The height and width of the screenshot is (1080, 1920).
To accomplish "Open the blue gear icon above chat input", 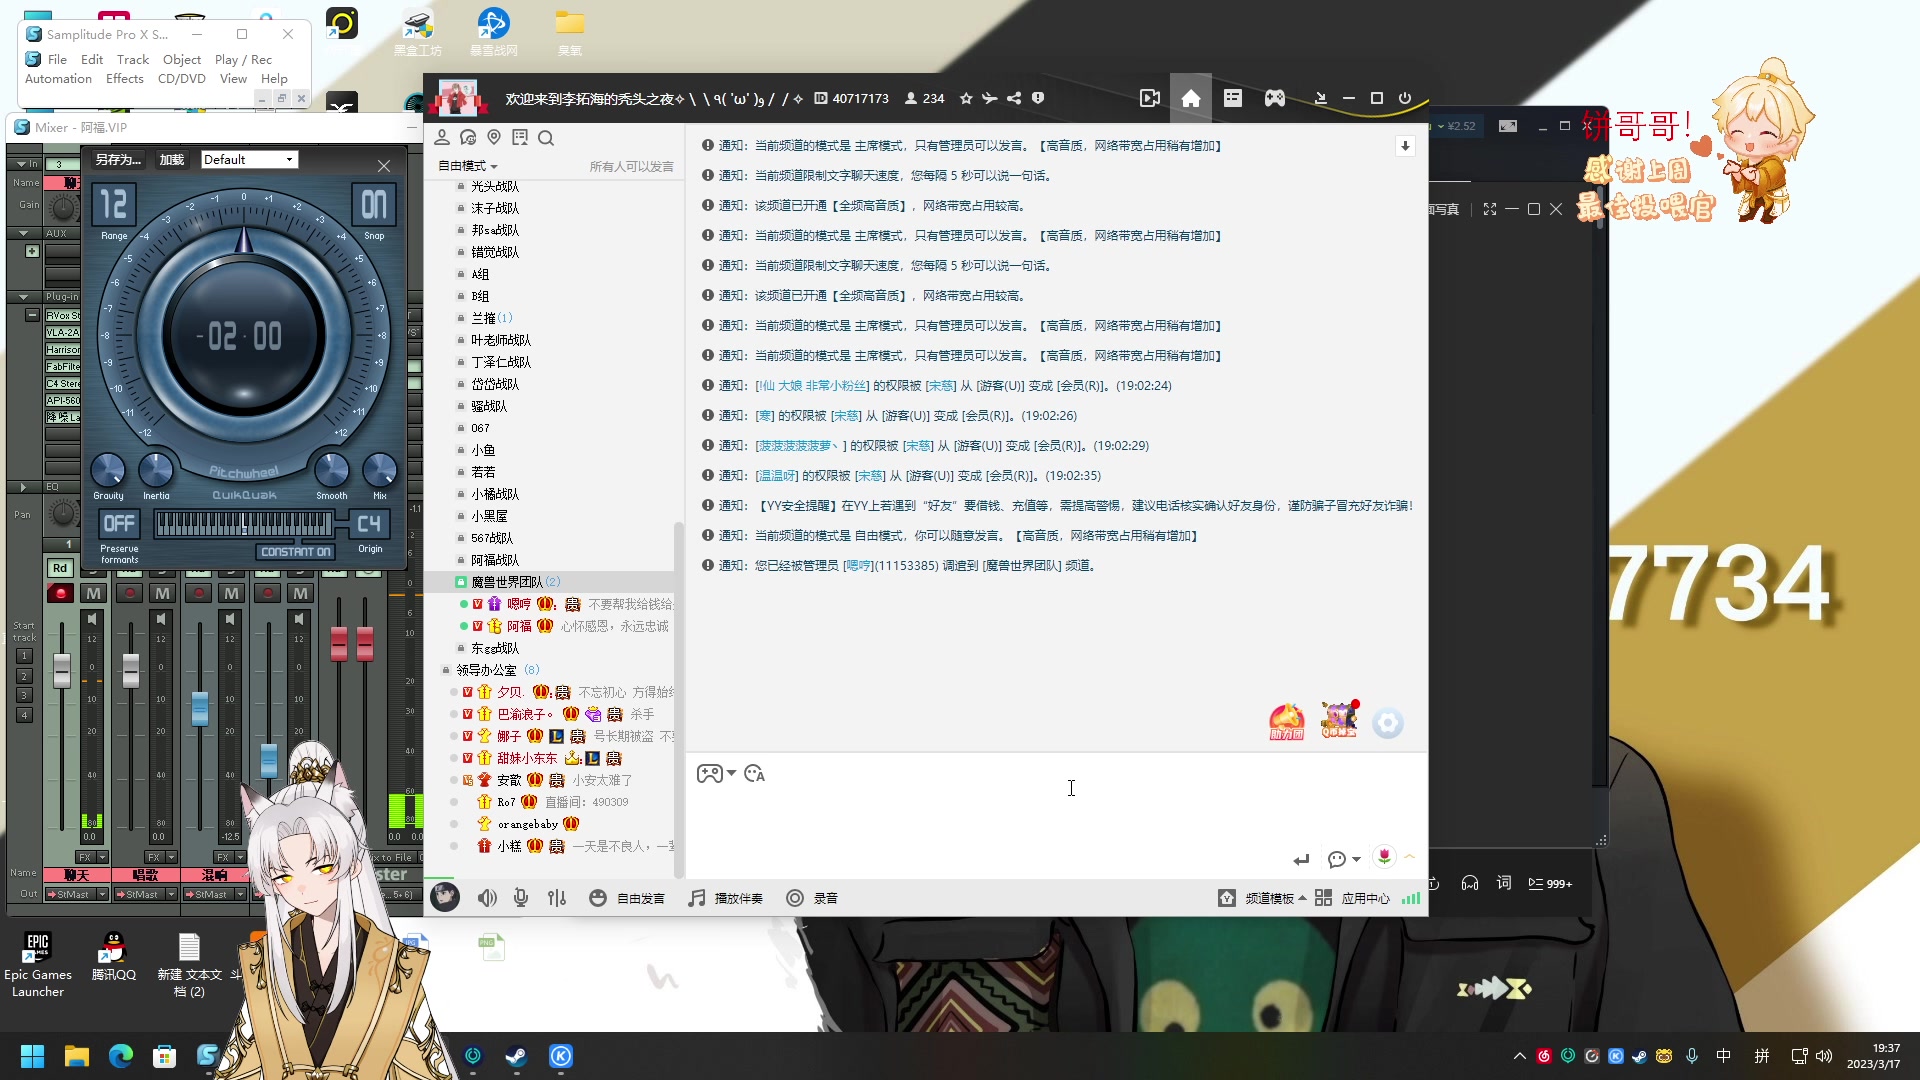I will coord(1388,722).
